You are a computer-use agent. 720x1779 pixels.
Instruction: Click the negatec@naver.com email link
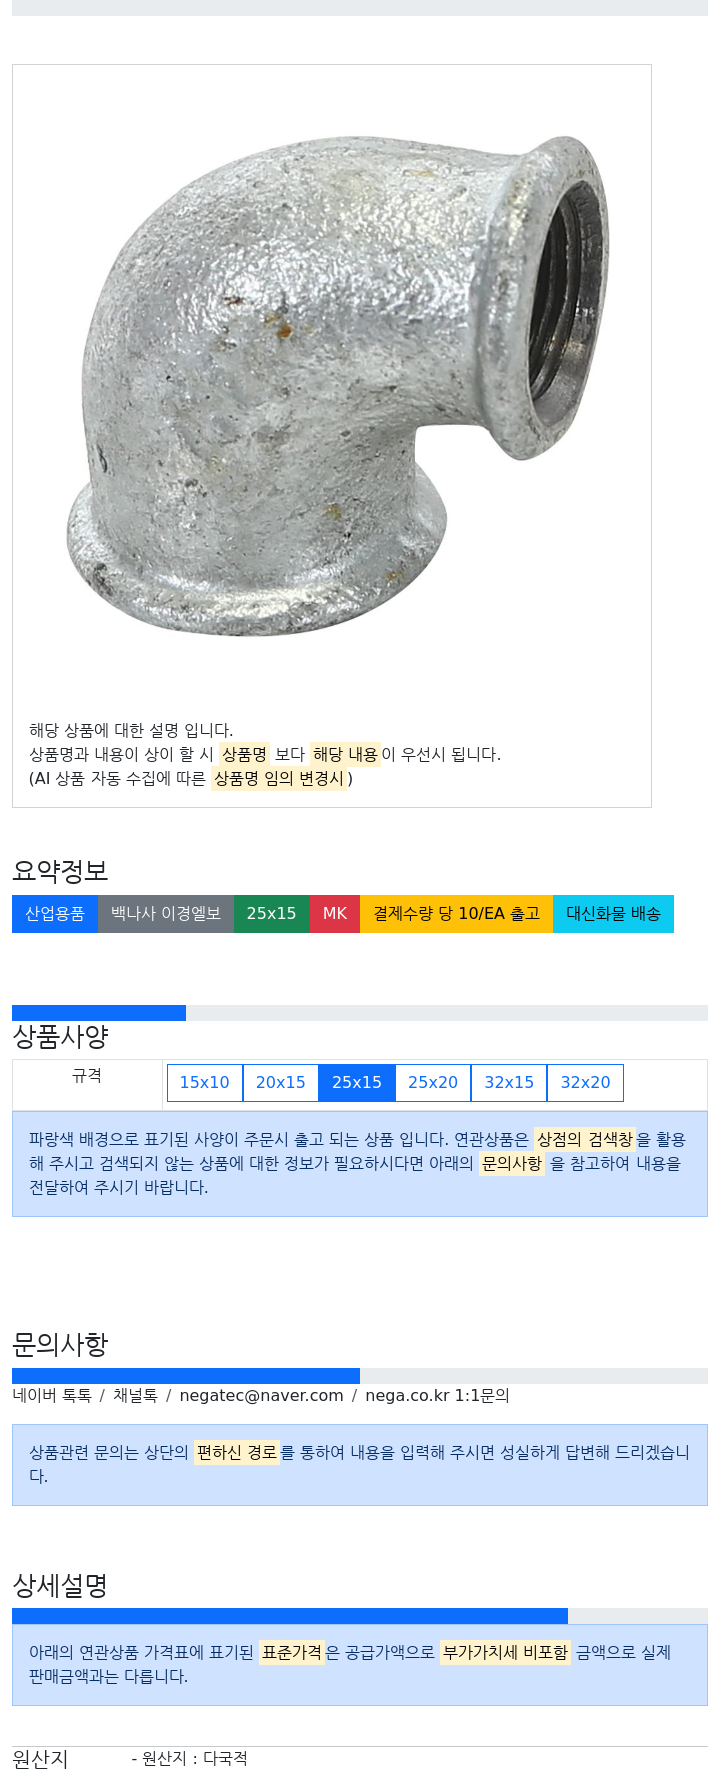pos(261,1395)
